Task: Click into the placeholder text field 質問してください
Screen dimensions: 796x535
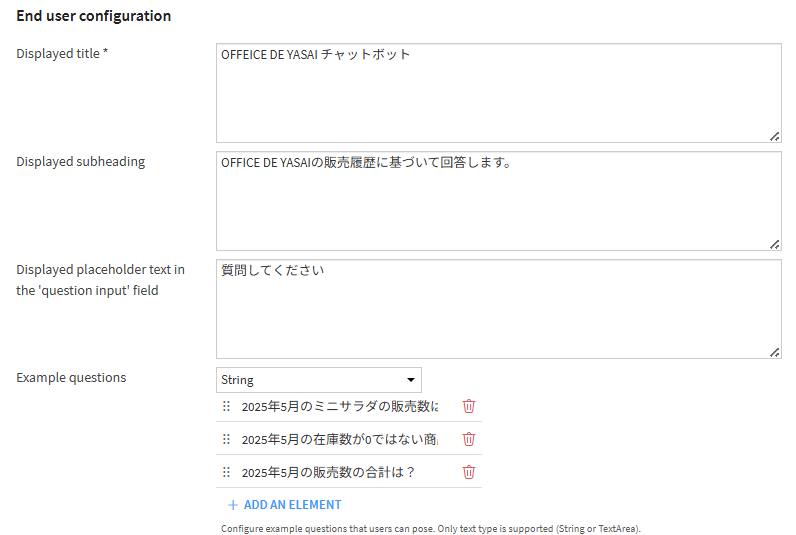Action: [499, 309]
